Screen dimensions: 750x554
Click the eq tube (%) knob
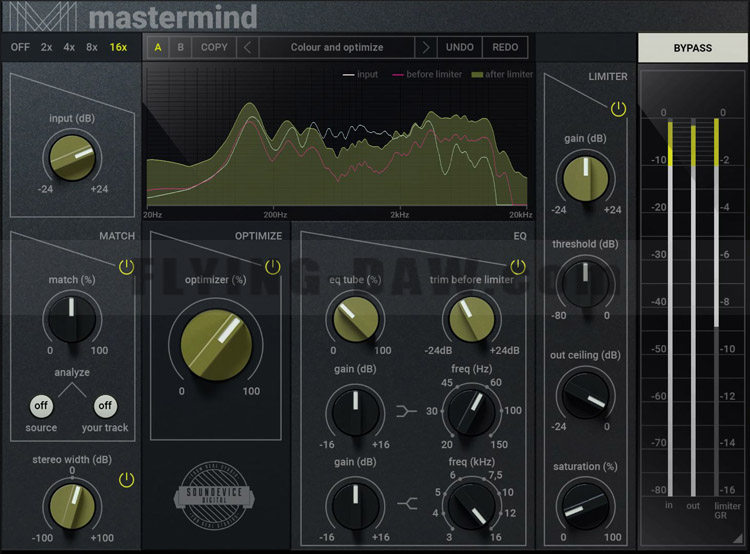click(355, 319)
